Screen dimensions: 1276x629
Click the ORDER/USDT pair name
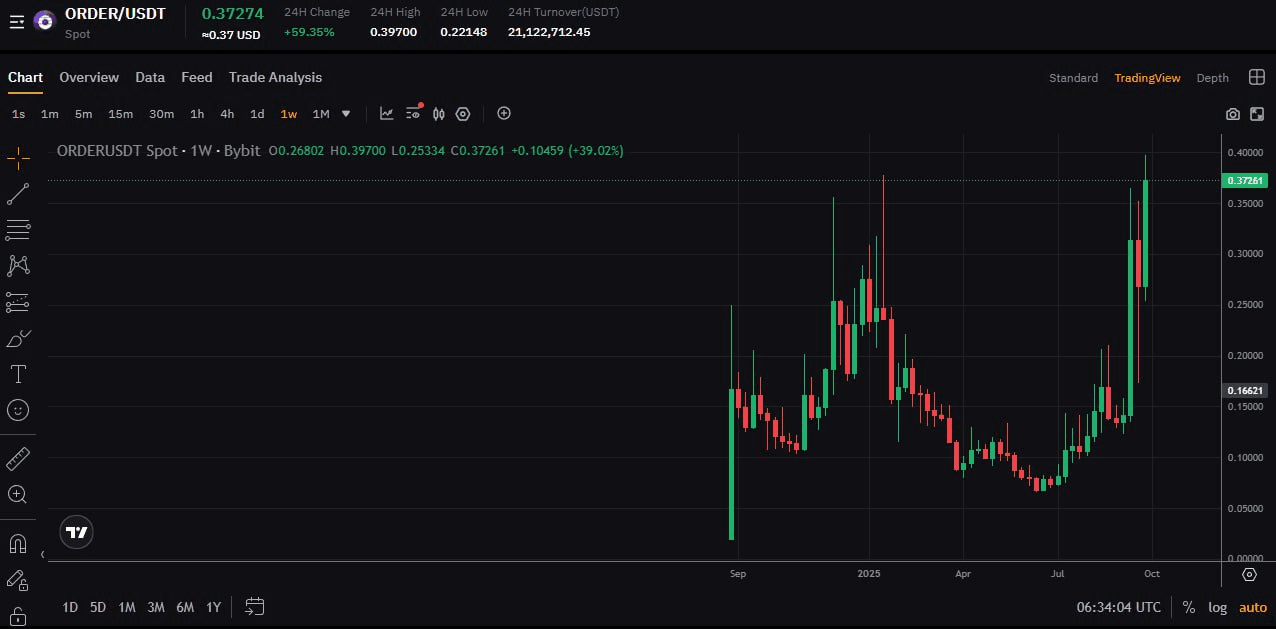(115, 14)
